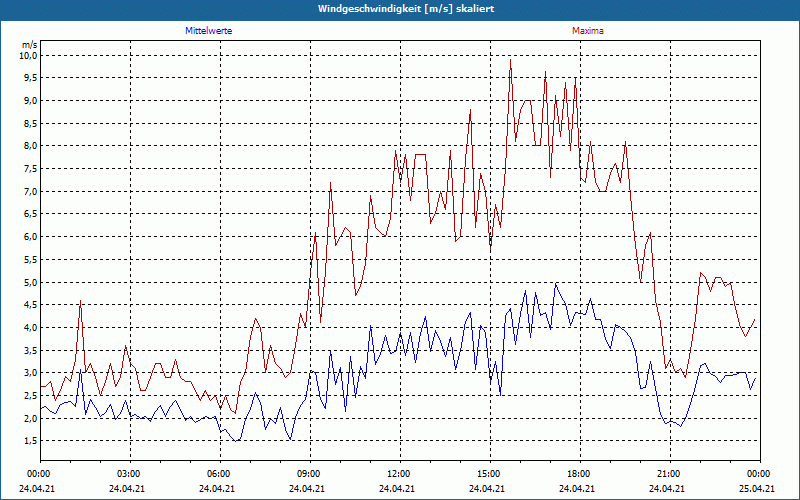Click the 09:00 time label
Screen dimensions: 800x500
[310, 474]
